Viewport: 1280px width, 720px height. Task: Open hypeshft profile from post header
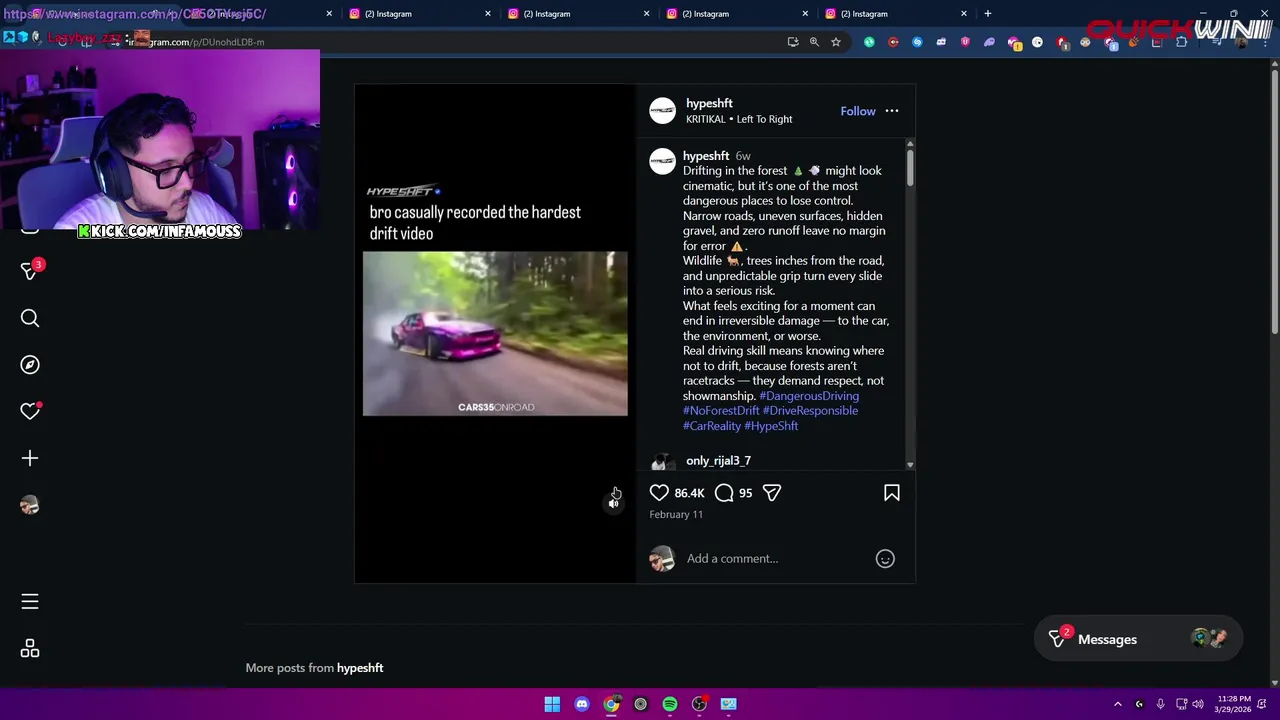(x=709, y=103)
